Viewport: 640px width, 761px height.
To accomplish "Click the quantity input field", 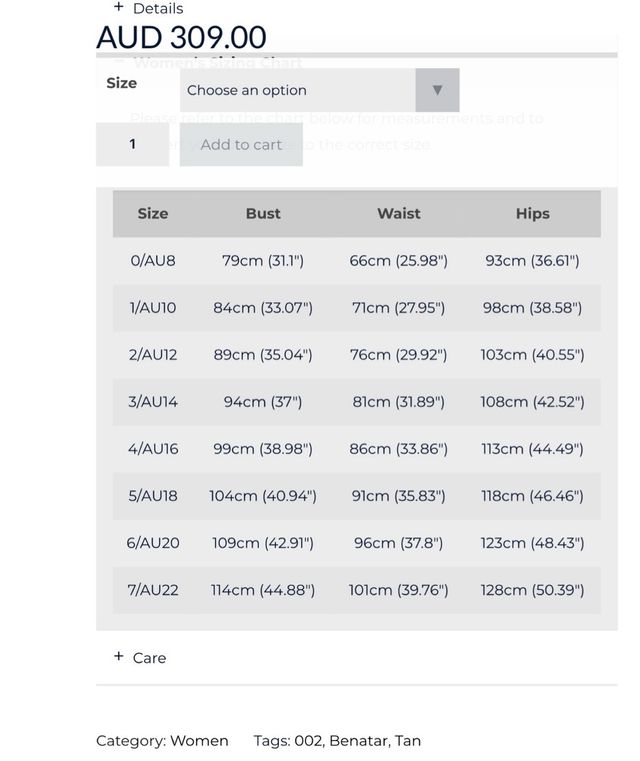I will tap(132, 145).
